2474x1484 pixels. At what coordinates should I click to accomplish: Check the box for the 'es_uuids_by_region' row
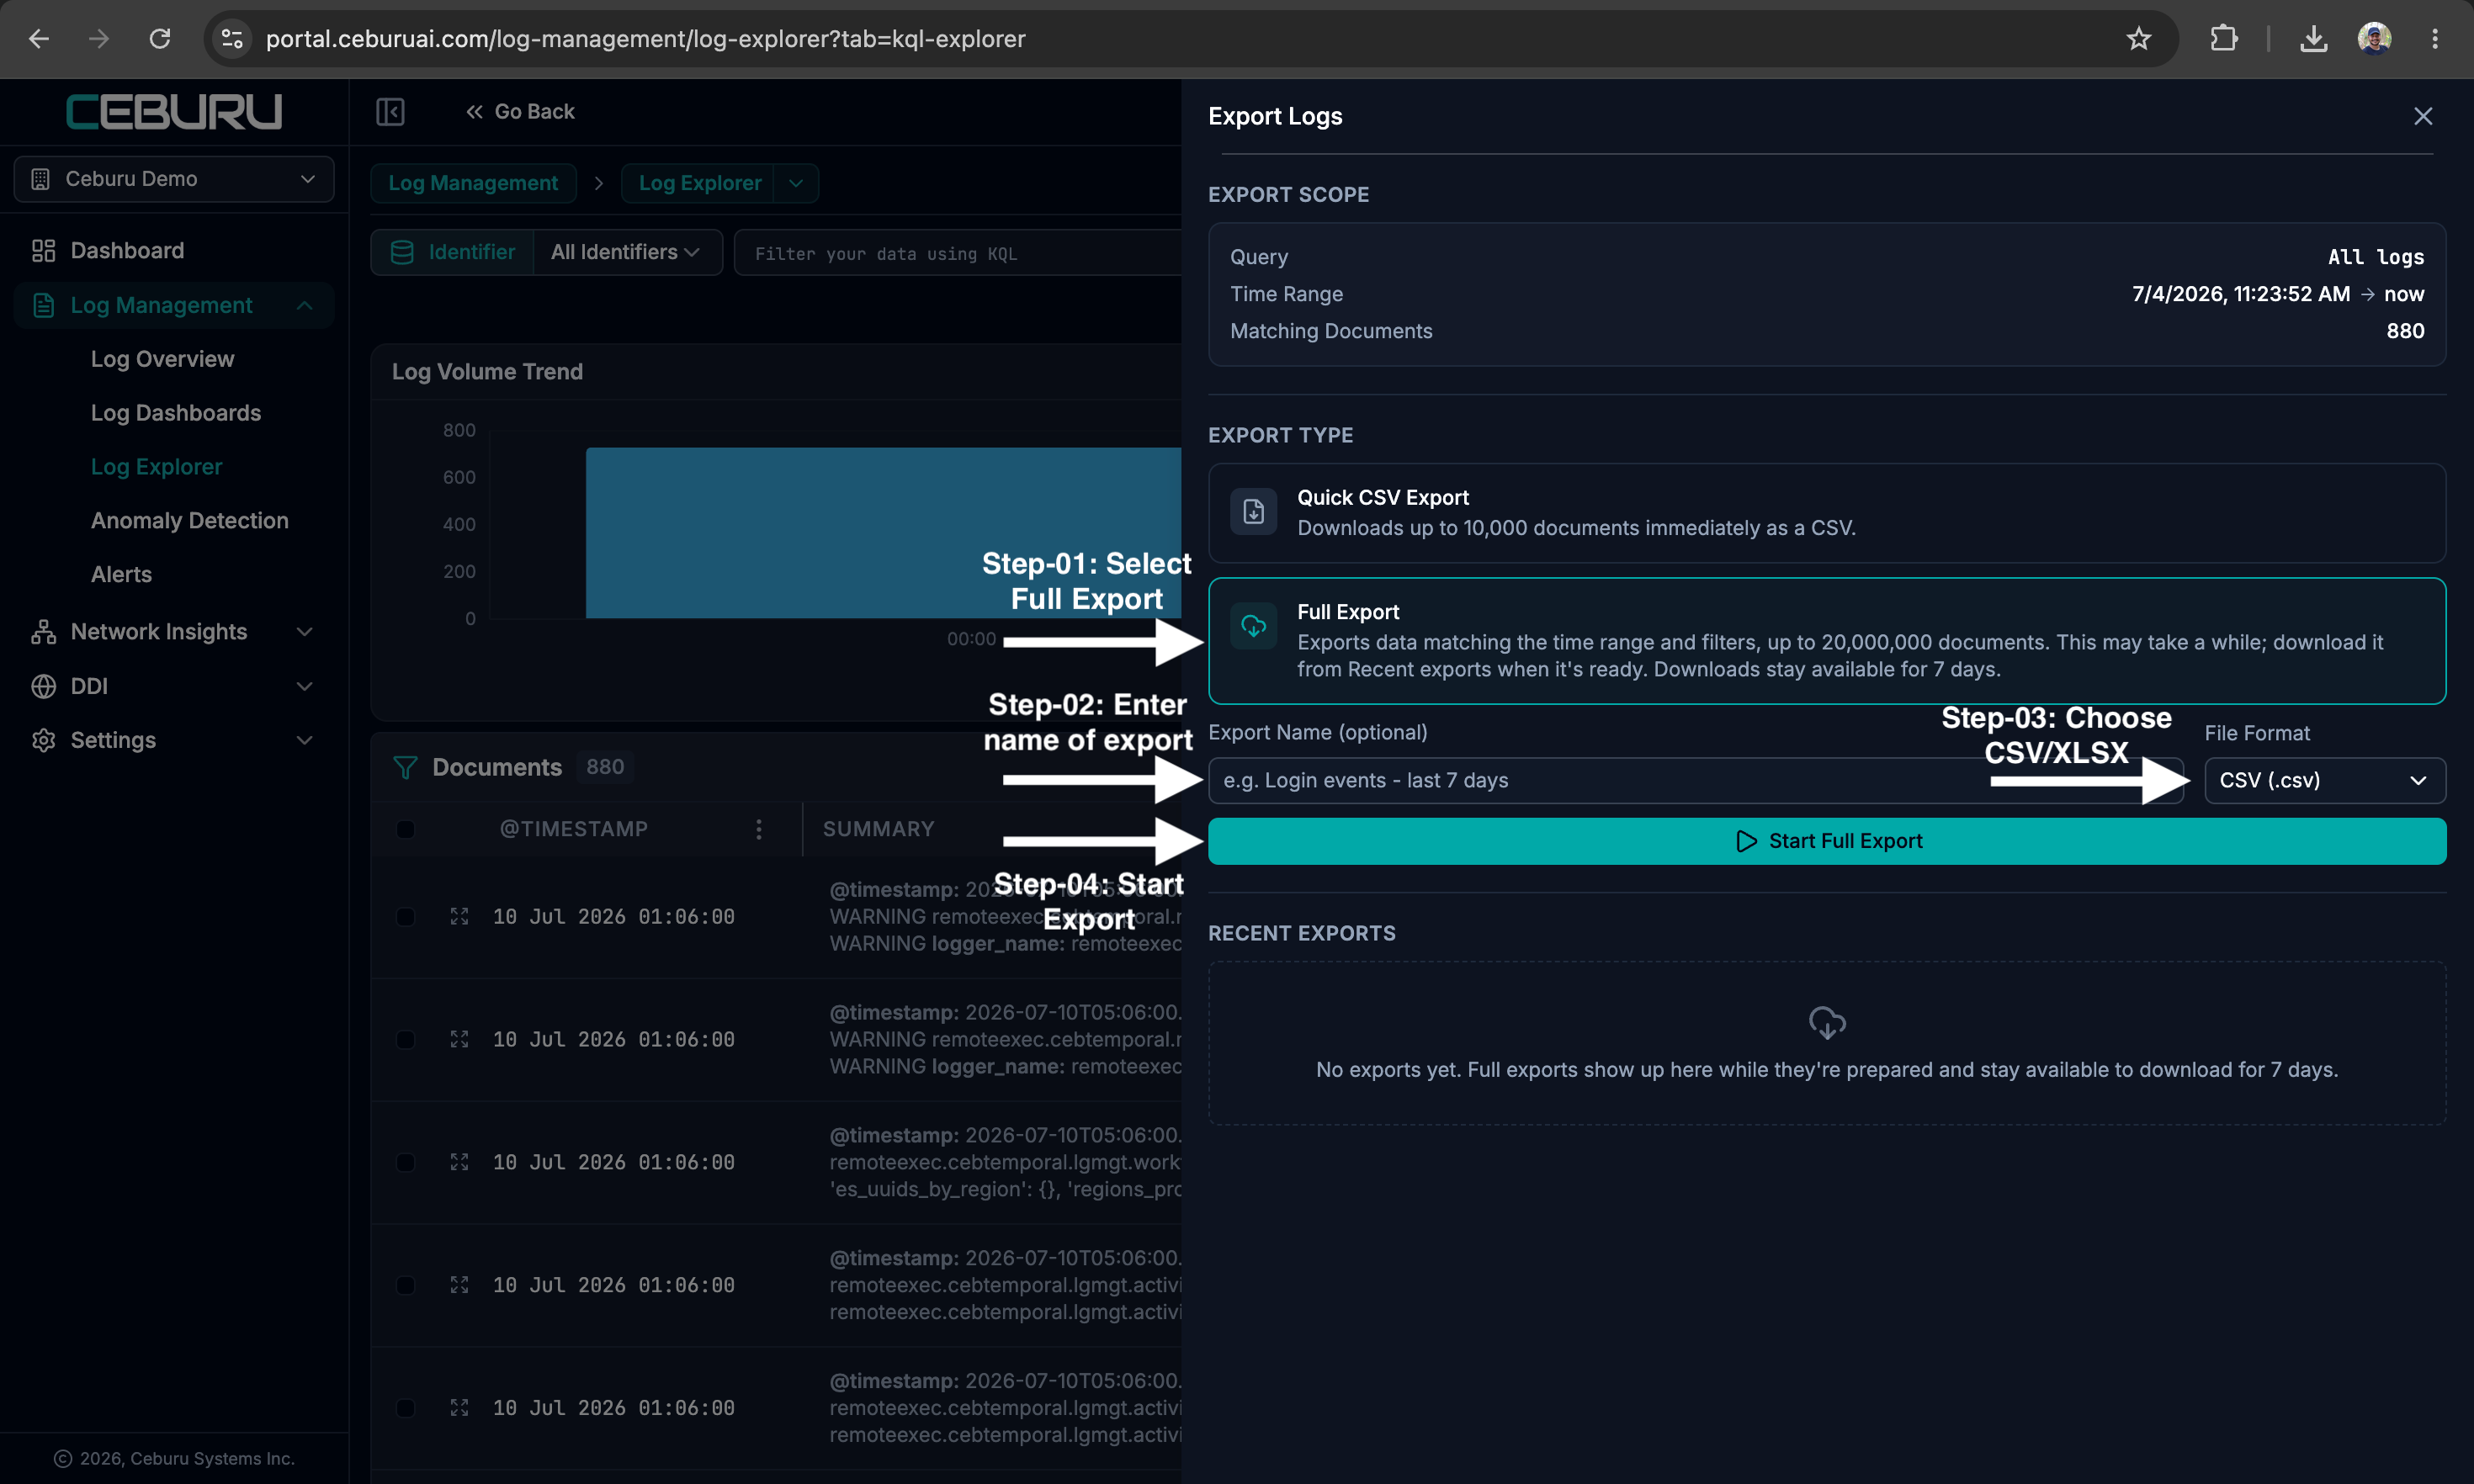[x=405, y=1162]
